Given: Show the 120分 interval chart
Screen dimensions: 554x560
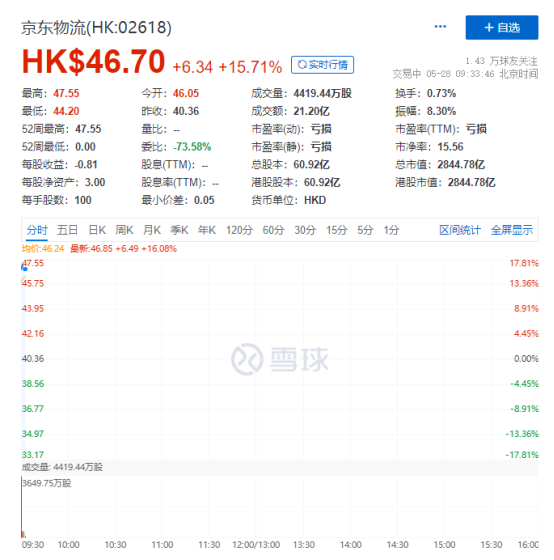Looking at the screenshot, I should [239, 230].
